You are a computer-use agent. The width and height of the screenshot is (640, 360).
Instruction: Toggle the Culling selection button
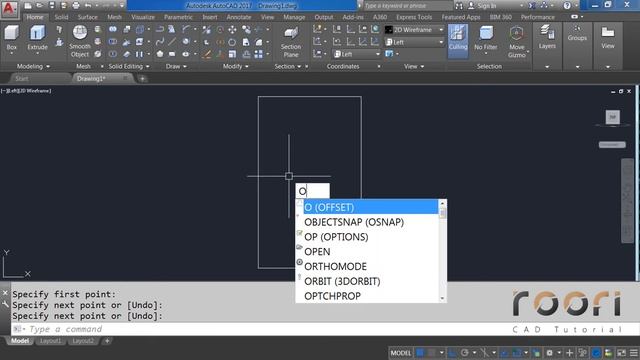pos(458,40)
